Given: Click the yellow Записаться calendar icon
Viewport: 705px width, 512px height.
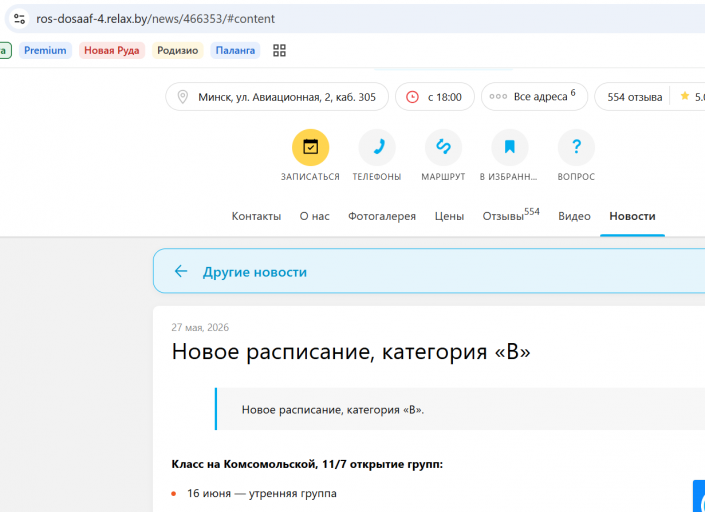Looking at the screenshot, I should (310, 147).
